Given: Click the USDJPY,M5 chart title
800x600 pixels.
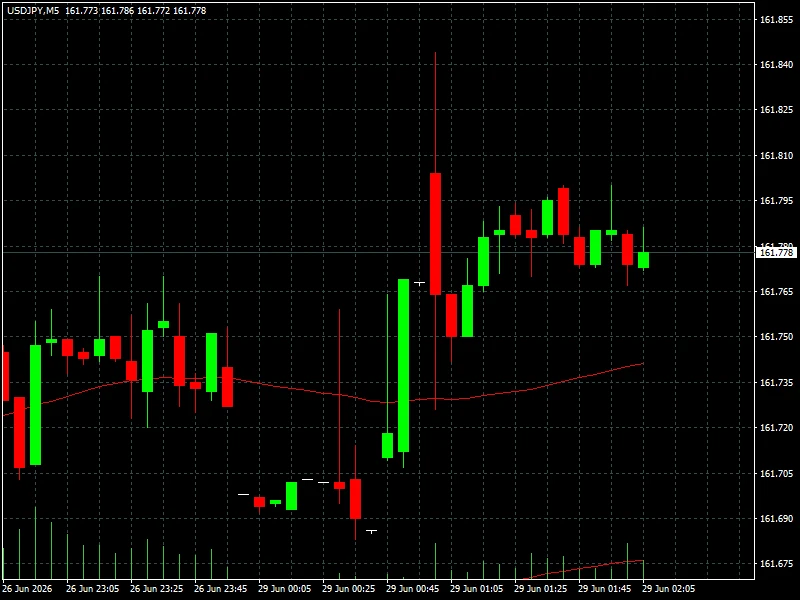Looking at the screenshot, I should click(33, 10).
